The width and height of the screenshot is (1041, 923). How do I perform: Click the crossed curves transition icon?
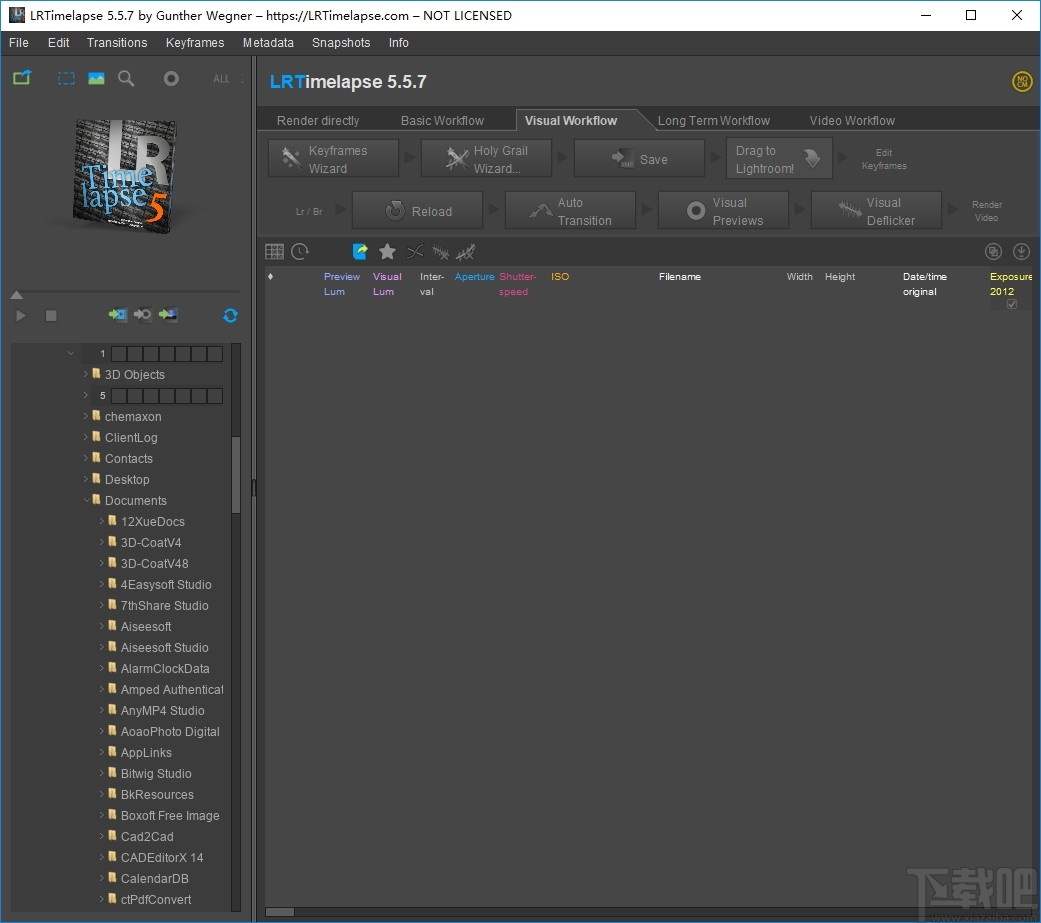(415, 252)
